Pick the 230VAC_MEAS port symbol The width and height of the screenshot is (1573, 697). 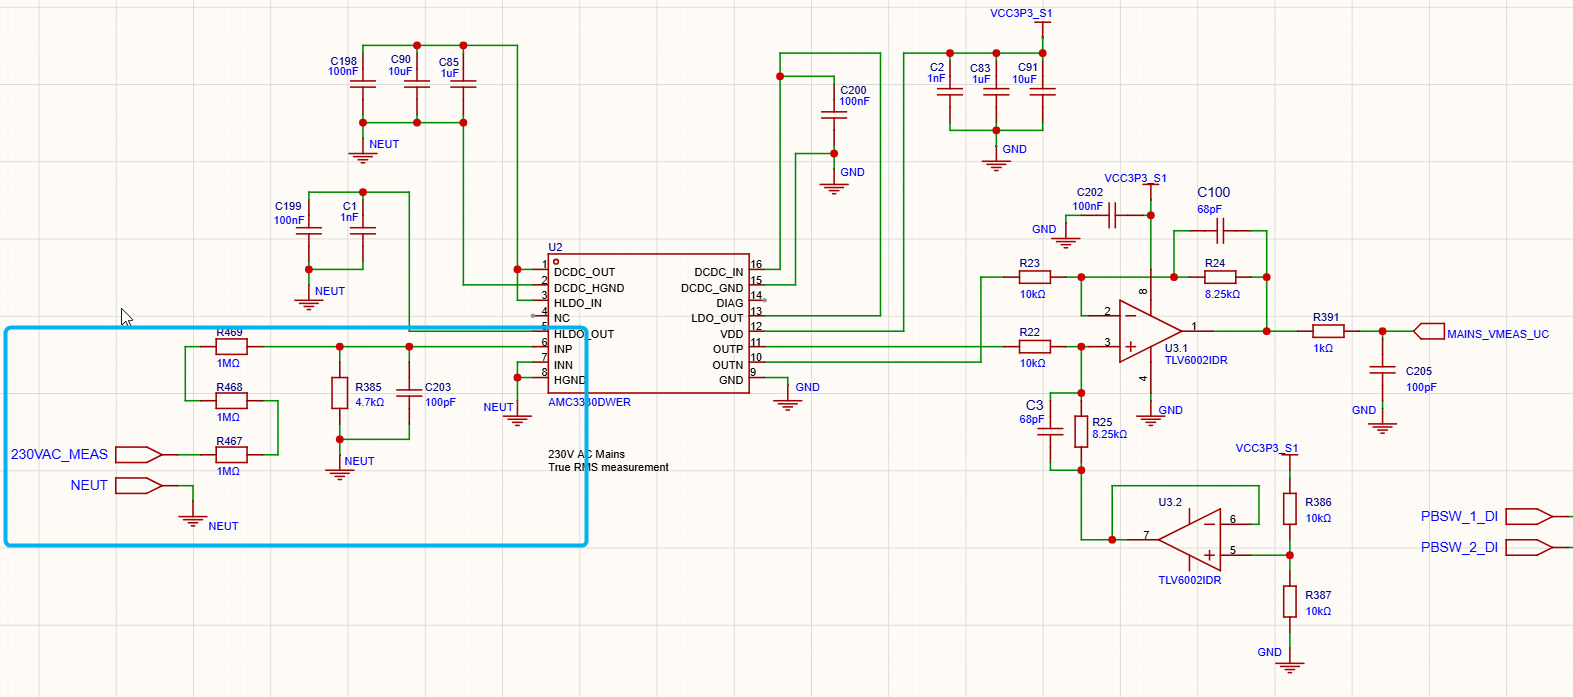coord(139,455)
